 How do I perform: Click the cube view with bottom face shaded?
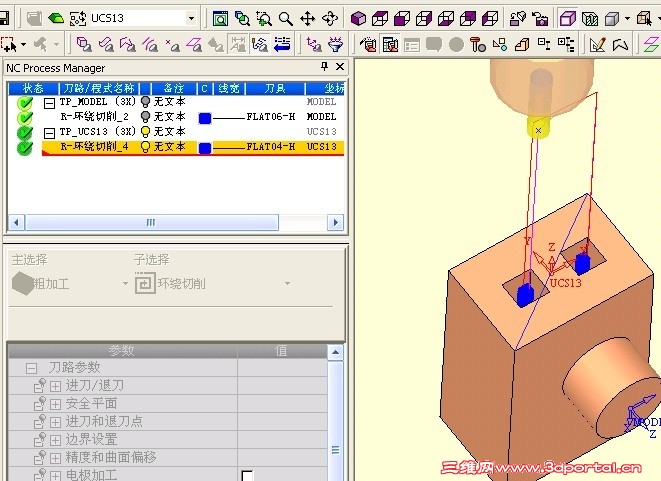click(x=446, y=19)
